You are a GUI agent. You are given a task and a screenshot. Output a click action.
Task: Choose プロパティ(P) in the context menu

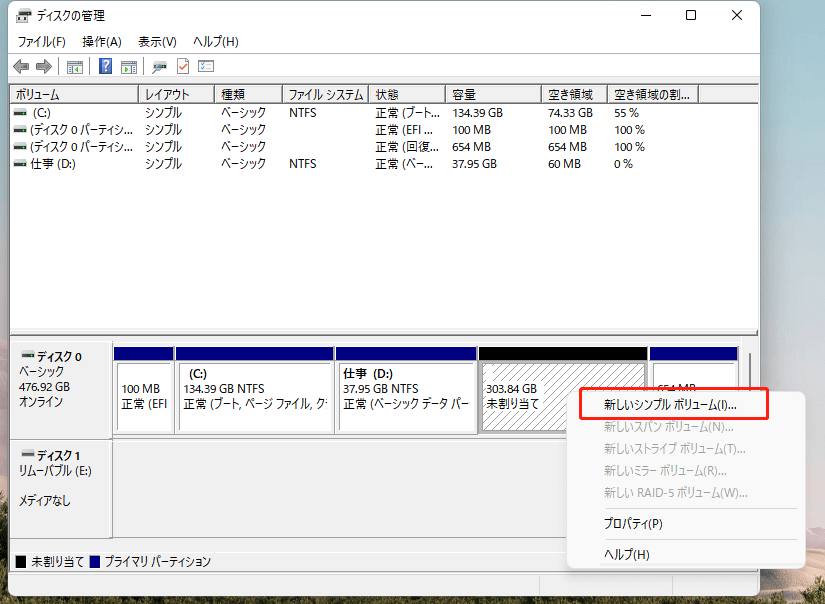coord(633,523)
